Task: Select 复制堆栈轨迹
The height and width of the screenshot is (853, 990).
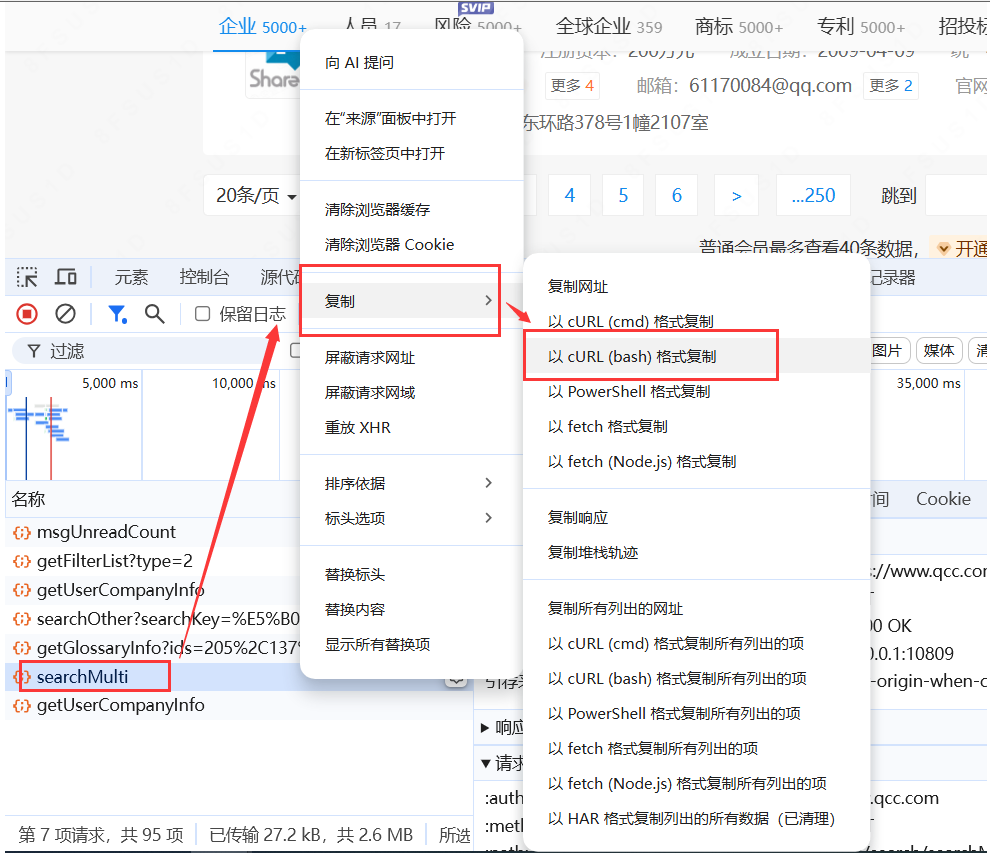Action: click(592, 552)
